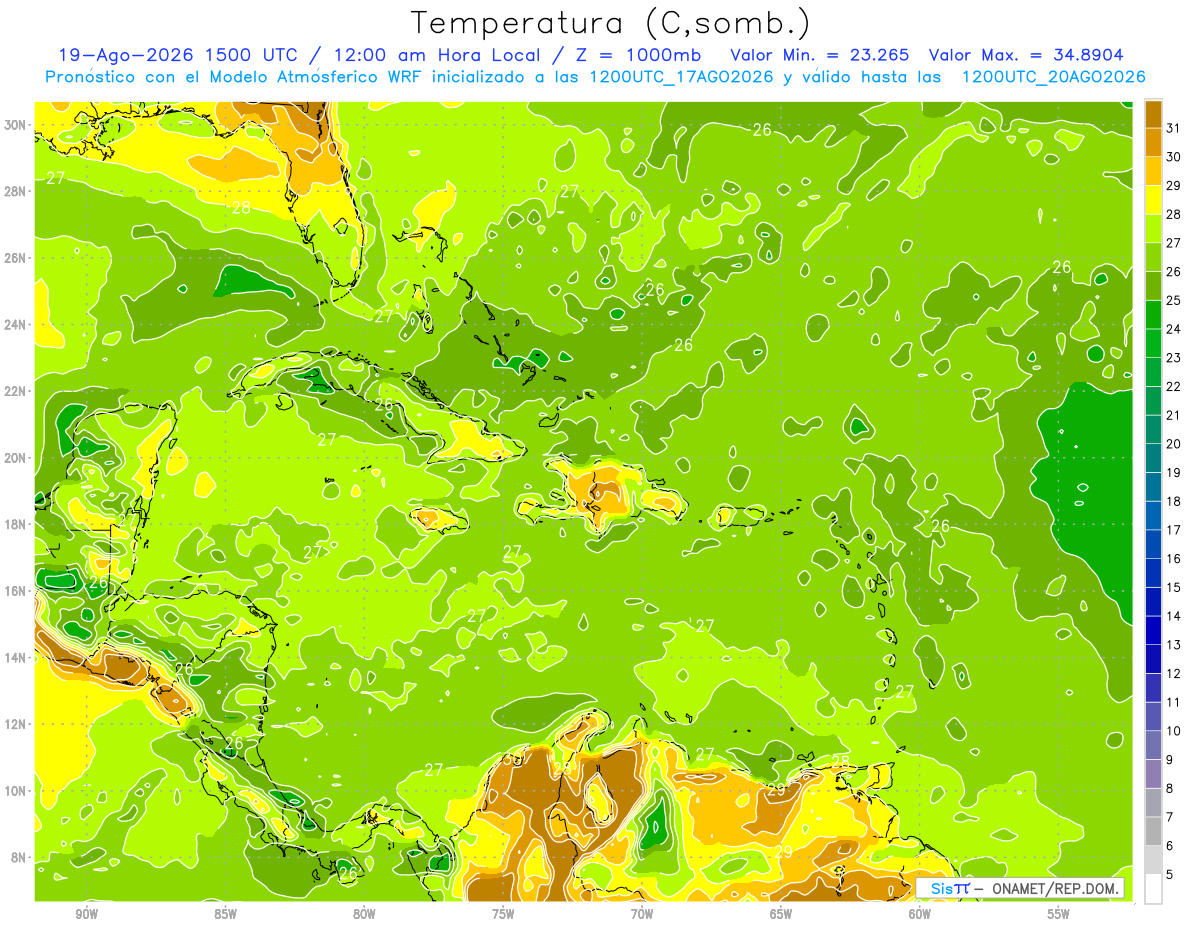
Task: Click the title 'Temperatura (C,somb.)'
Action: pyautogui.click(x=610, y=23)
